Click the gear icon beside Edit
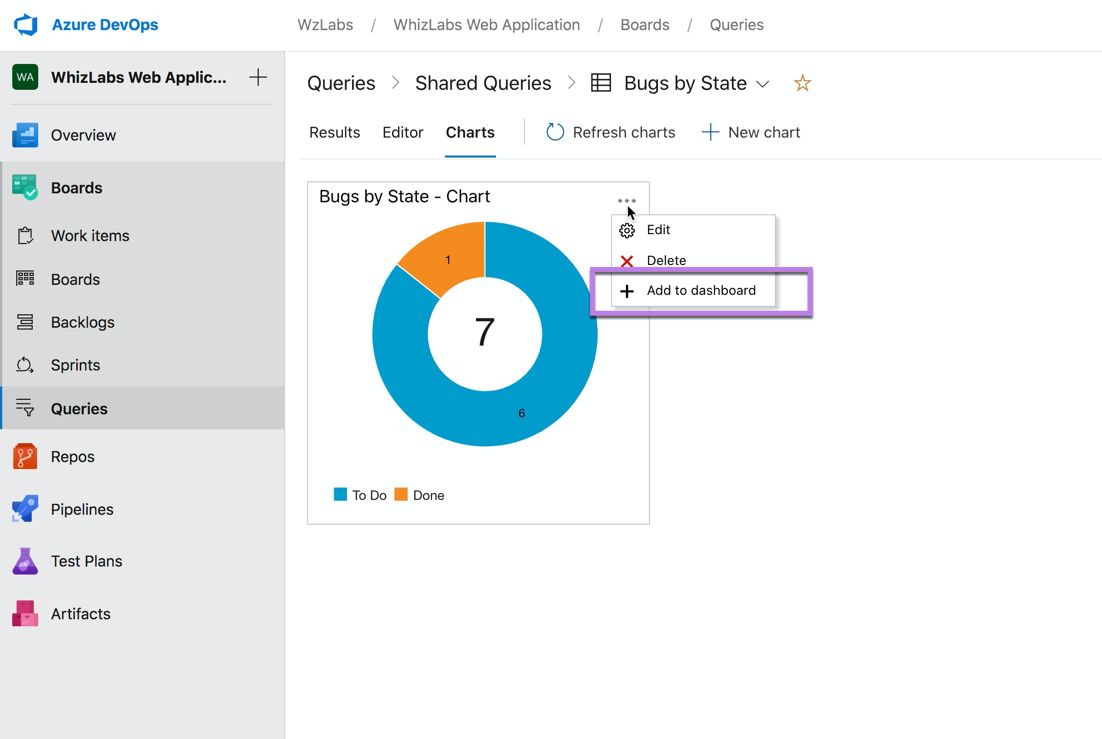The image size is (1102, 739). pos(627,230)
